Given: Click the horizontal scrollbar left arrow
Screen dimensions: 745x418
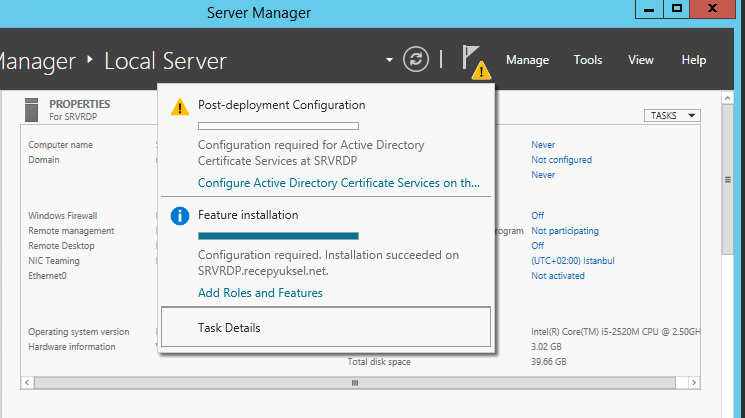Looking at the screenshot, I should pos(27,383).
